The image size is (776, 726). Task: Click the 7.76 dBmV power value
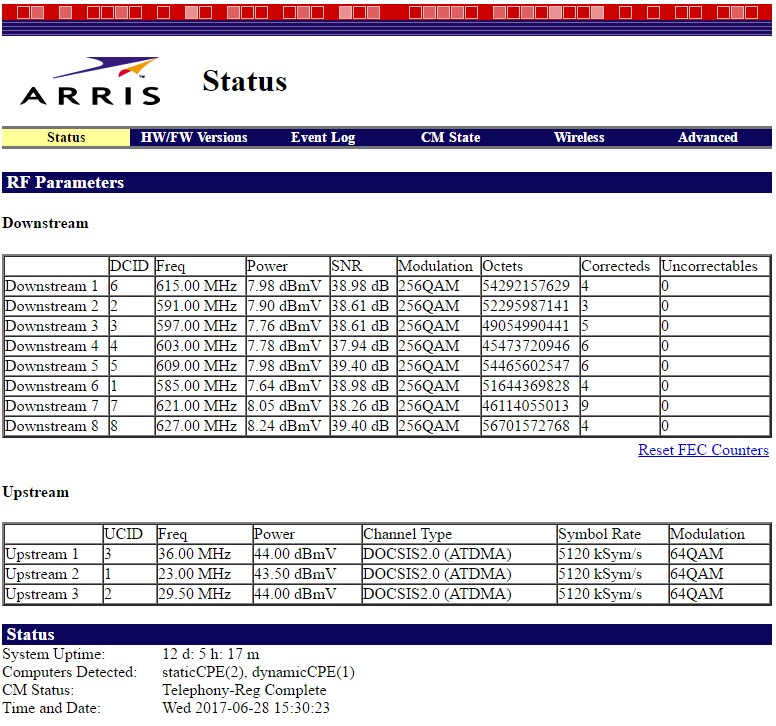coord(284,326)
